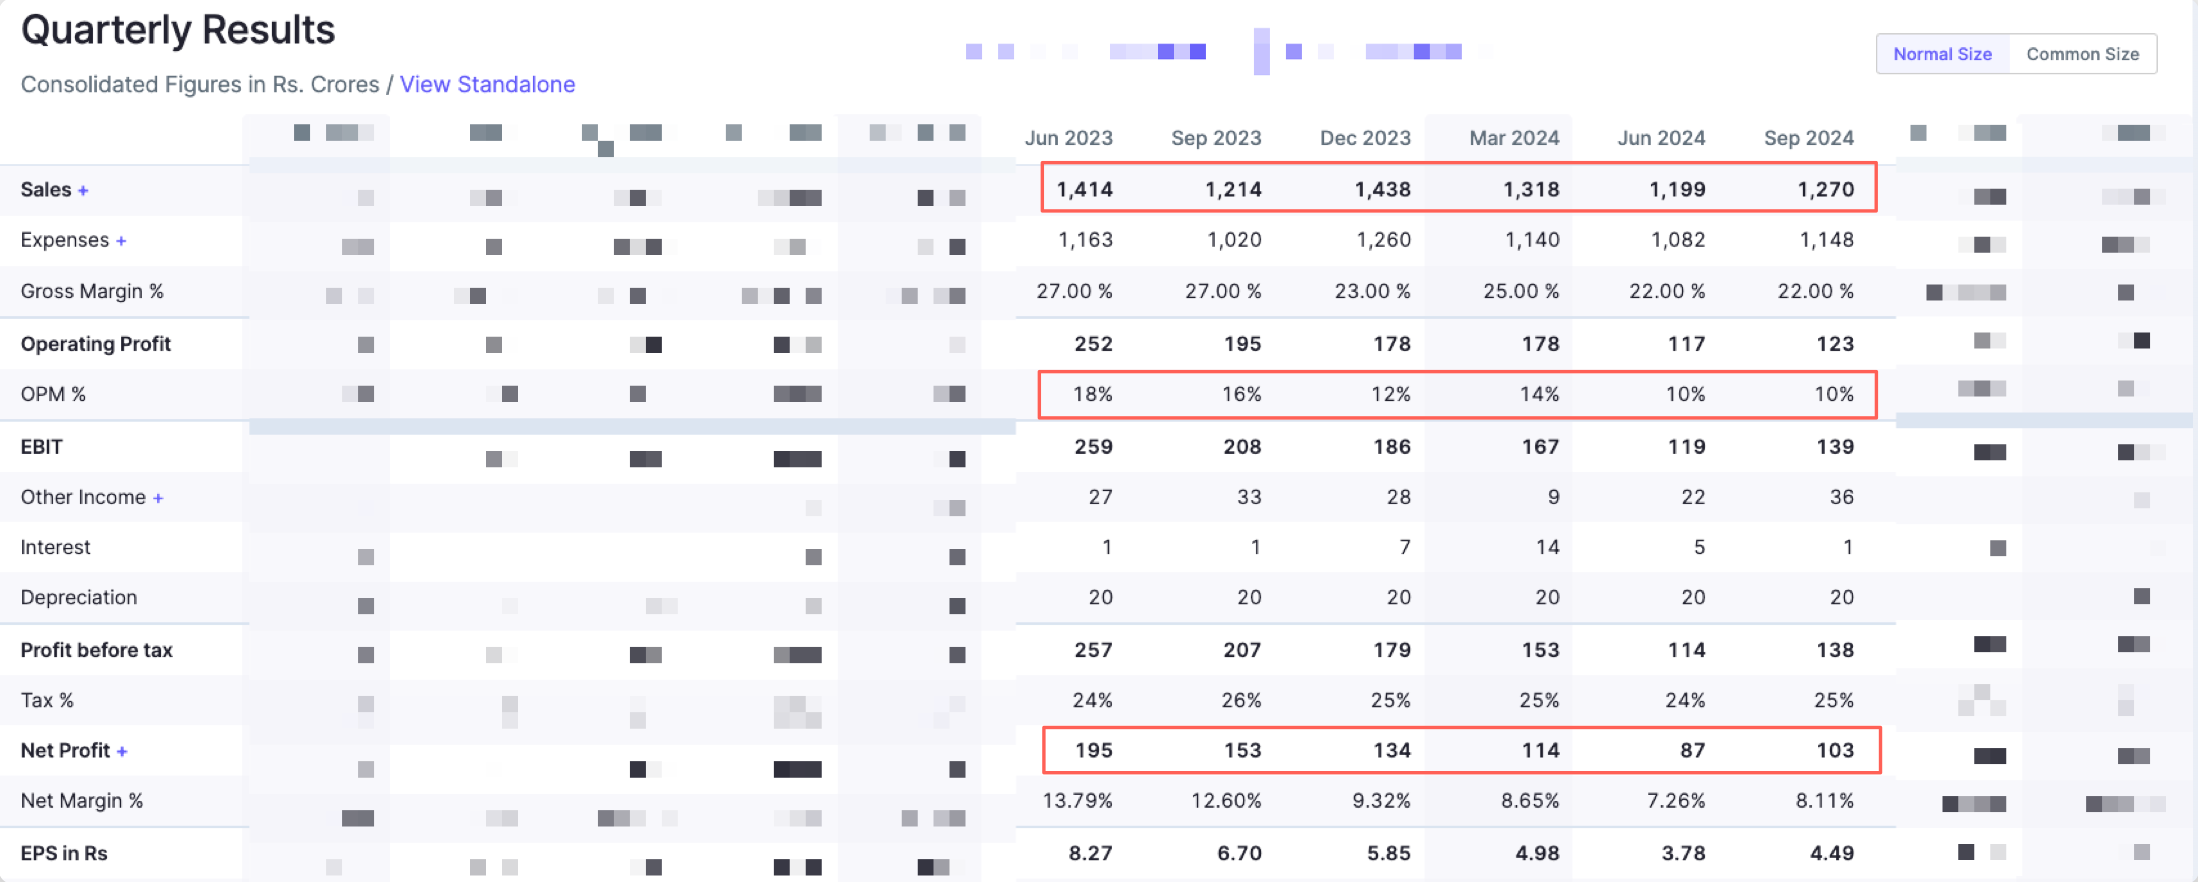Select the Profit before tax row label
The height and width of the screenshot is (882, 2198).
click(x=97, y=650)
